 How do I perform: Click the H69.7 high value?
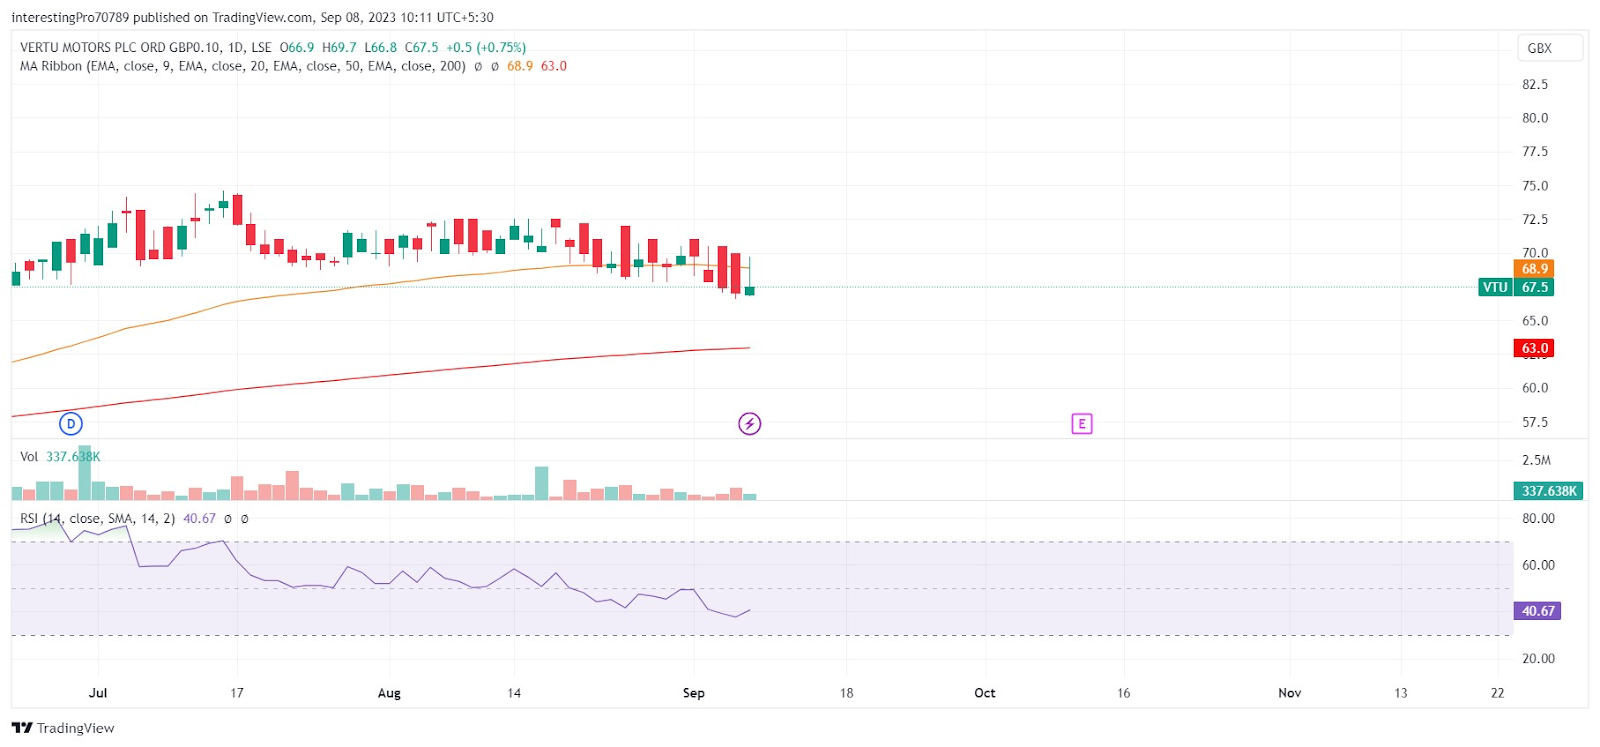point(339,47)
